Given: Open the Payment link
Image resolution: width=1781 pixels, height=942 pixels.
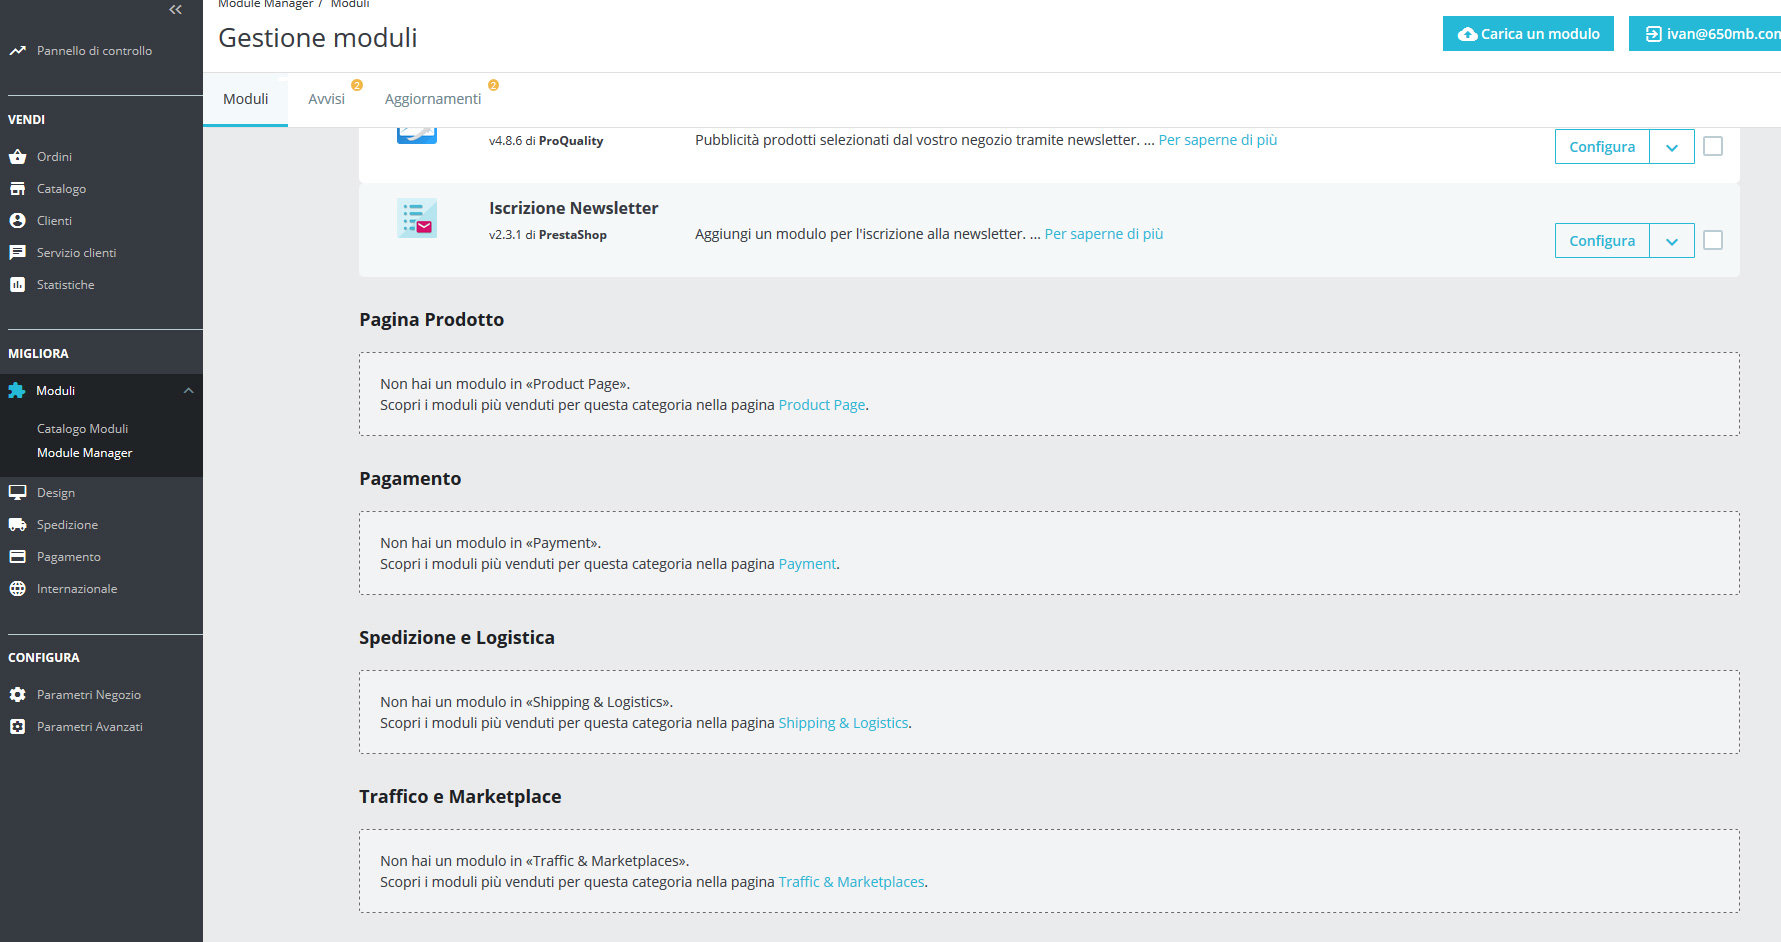Looking at the screenshot, I should 807,564.
